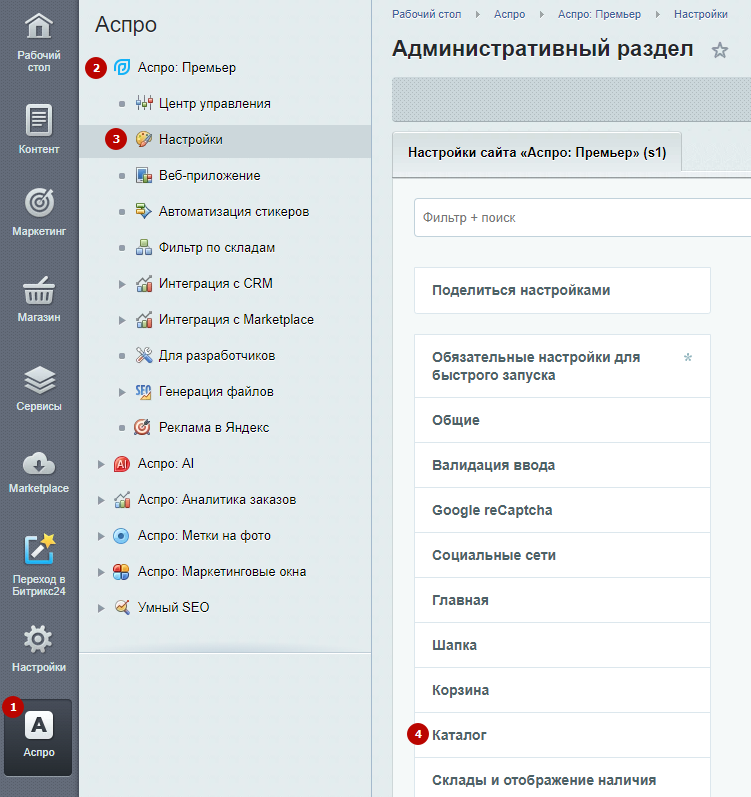Open the Каталог settings section
Viewport: 751px width, 797px height.
460,735
